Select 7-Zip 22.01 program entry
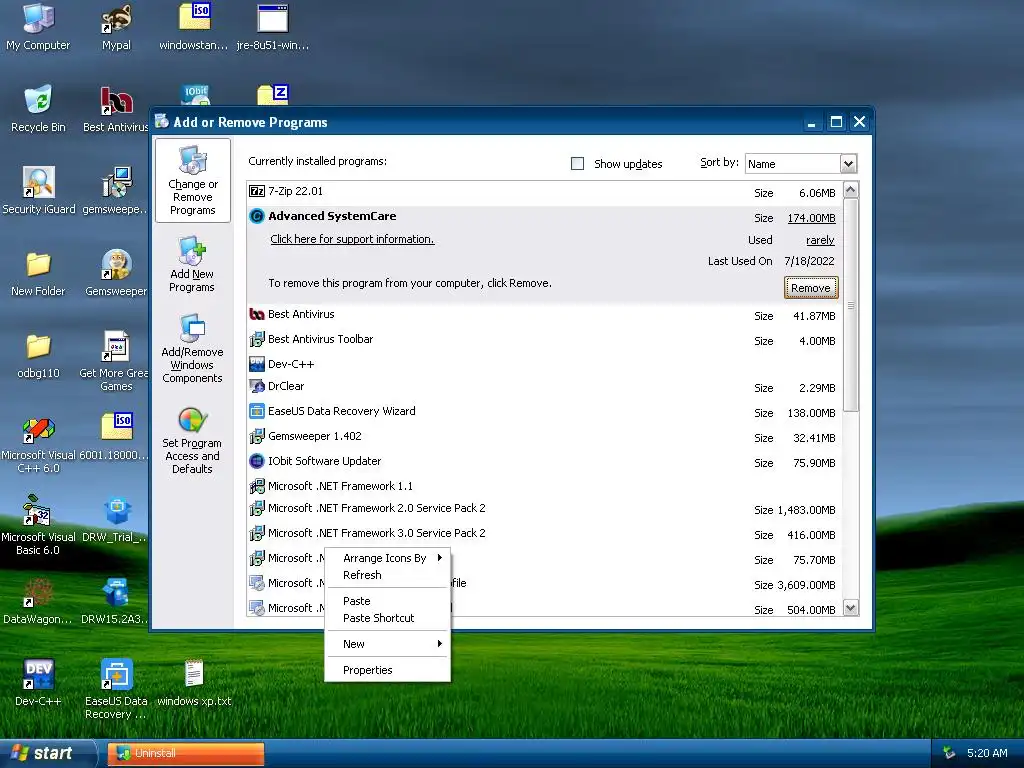Screen dimensions: 1024x768 point(545,192)
